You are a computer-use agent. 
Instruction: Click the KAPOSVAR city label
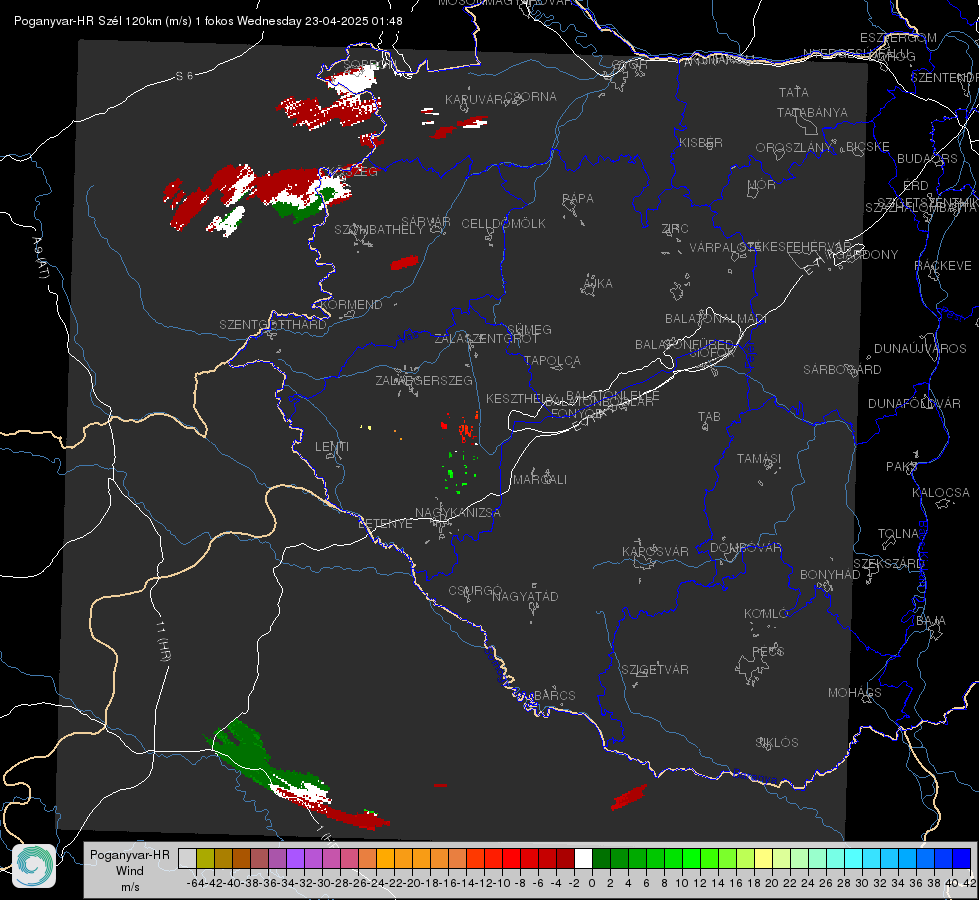[x=655, y=551]
